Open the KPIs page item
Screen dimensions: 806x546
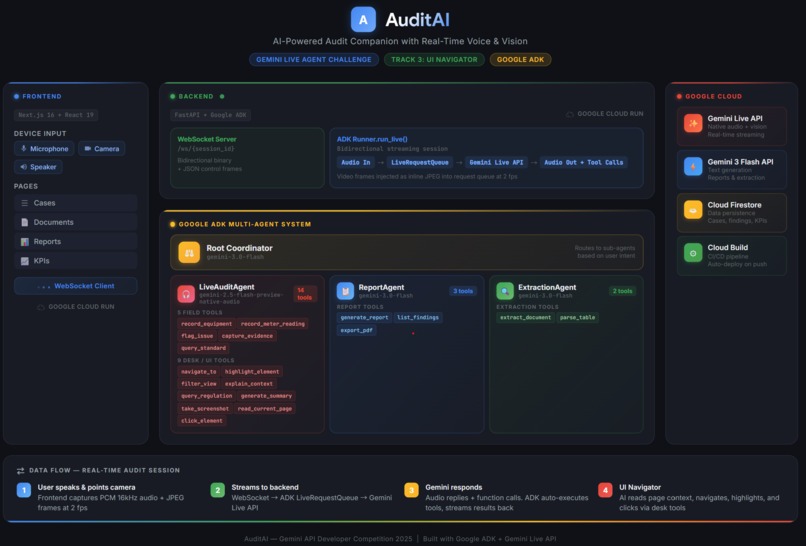76,261
